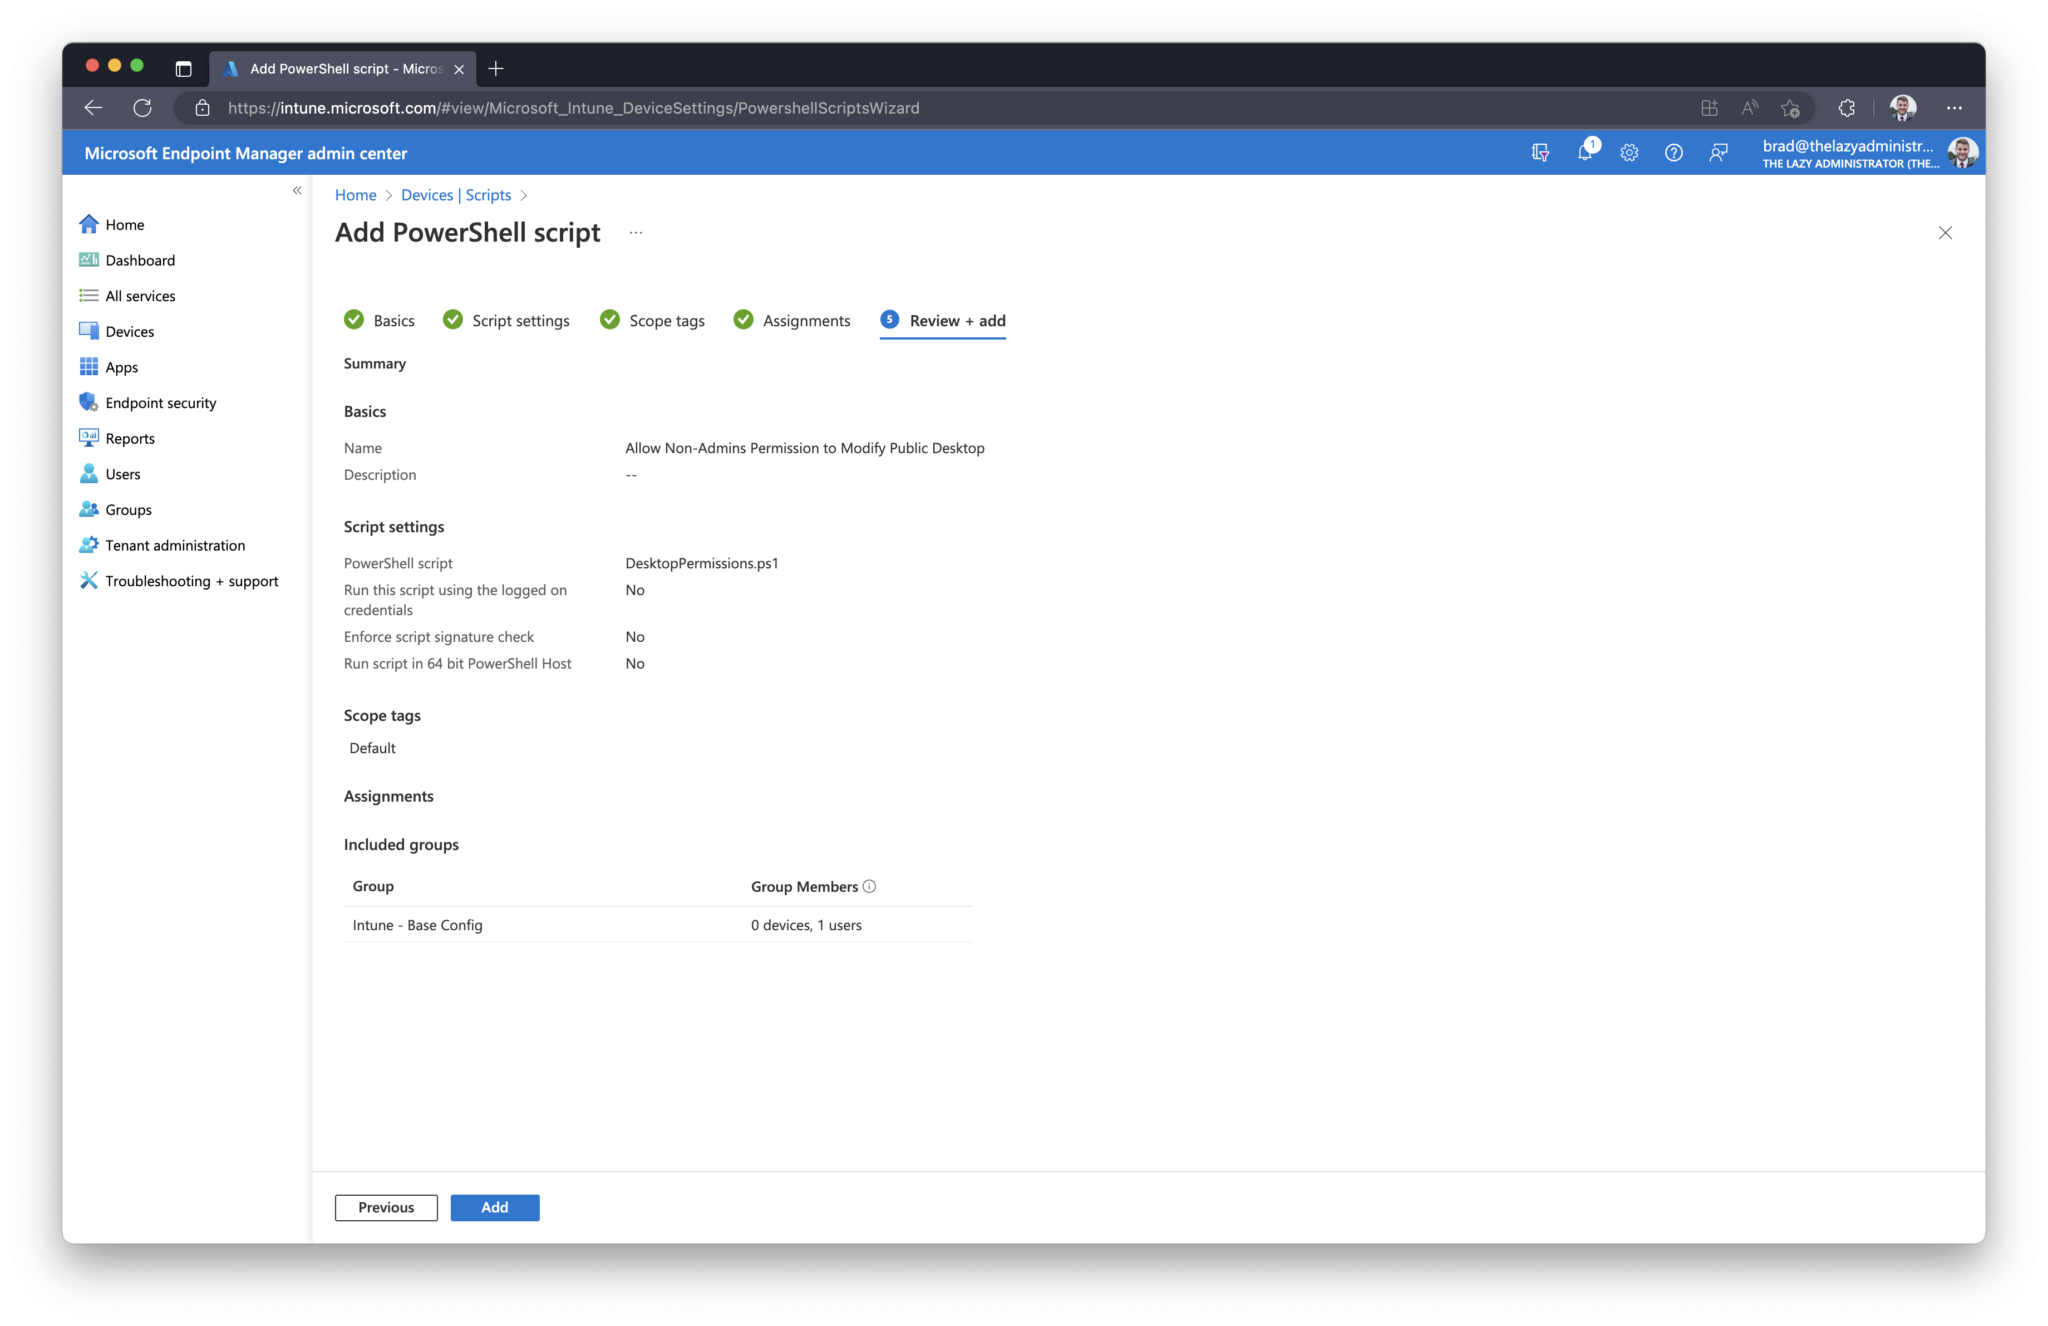Open the notifications bell
The width and height of the screenshot is (2048, 1326).
pos(1585,152)
